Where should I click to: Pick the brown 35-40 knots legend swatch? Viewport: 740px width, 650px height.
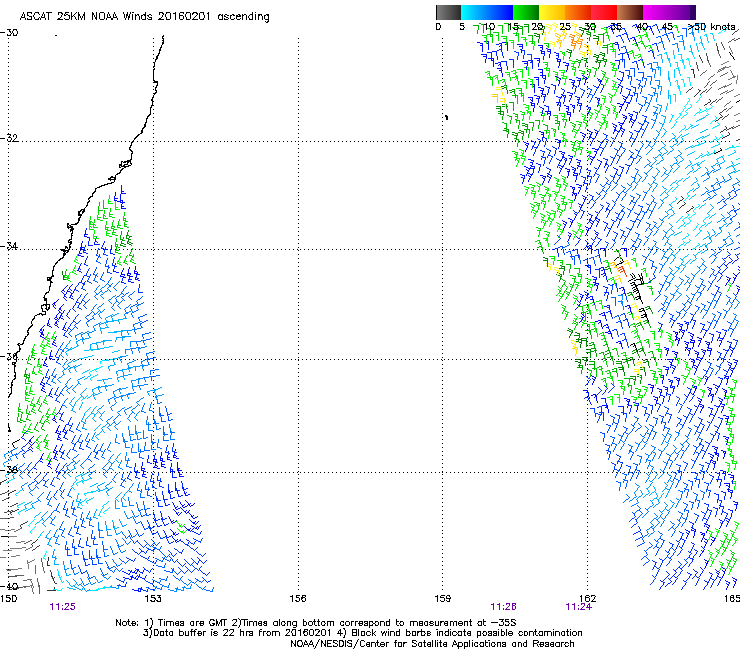[x=630, y=12]
